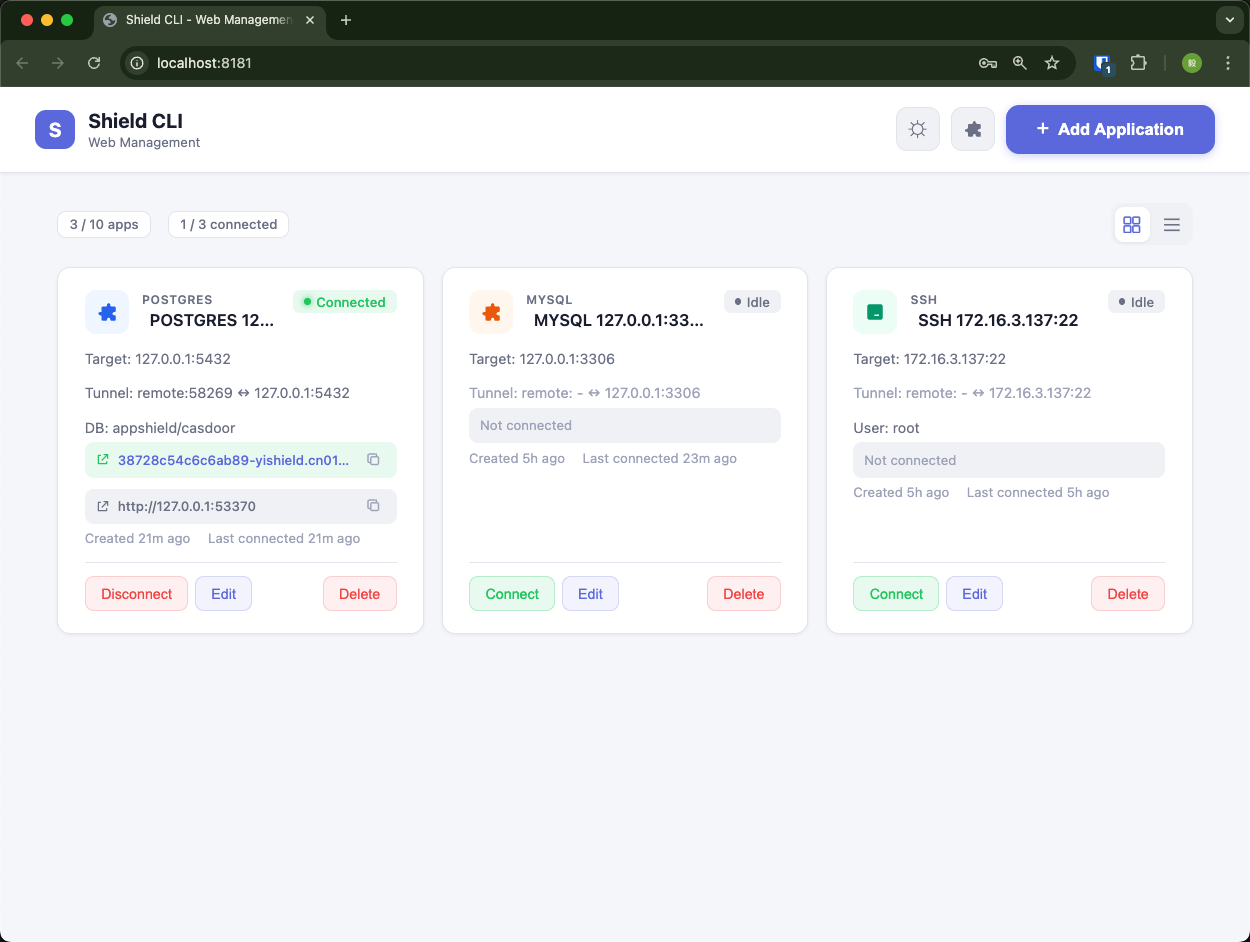
Task: Click the SSH 172.16.3.137:22 card title
Action: point(998,321)
